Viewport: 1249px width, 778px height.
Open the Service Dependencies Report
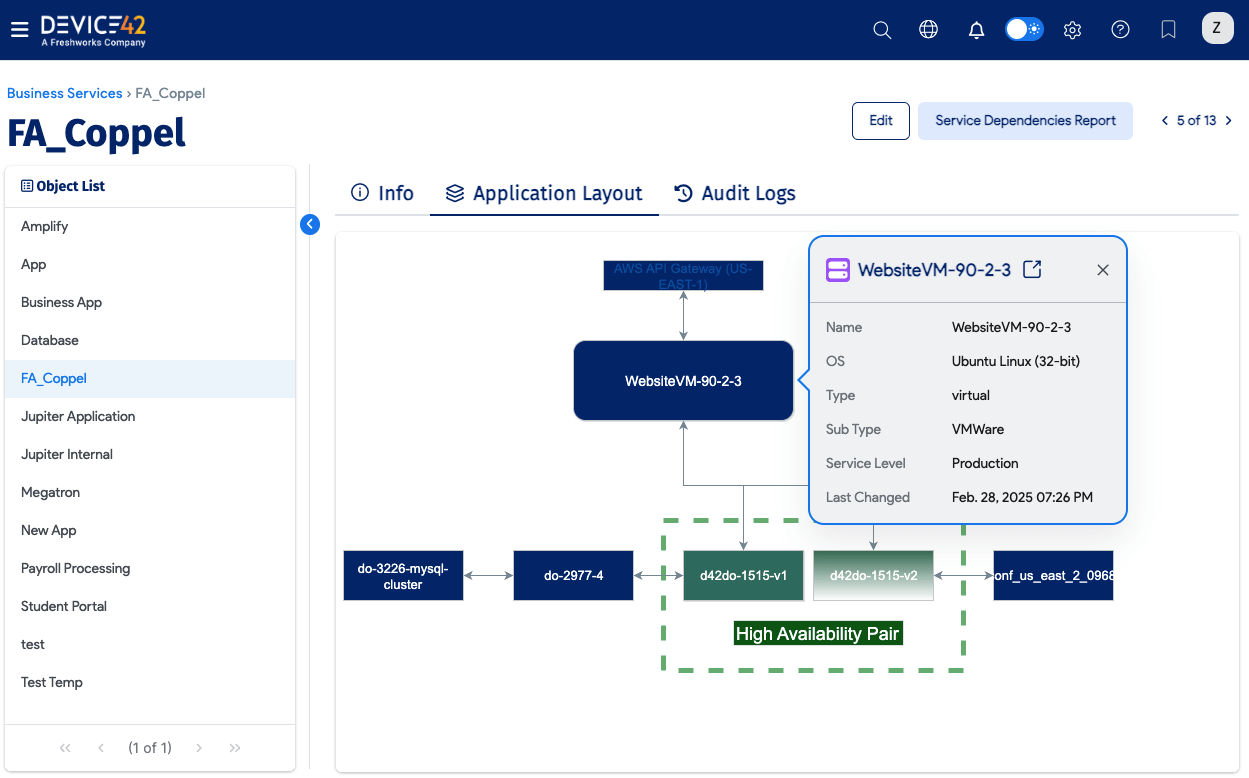(x=1025, y=121)
